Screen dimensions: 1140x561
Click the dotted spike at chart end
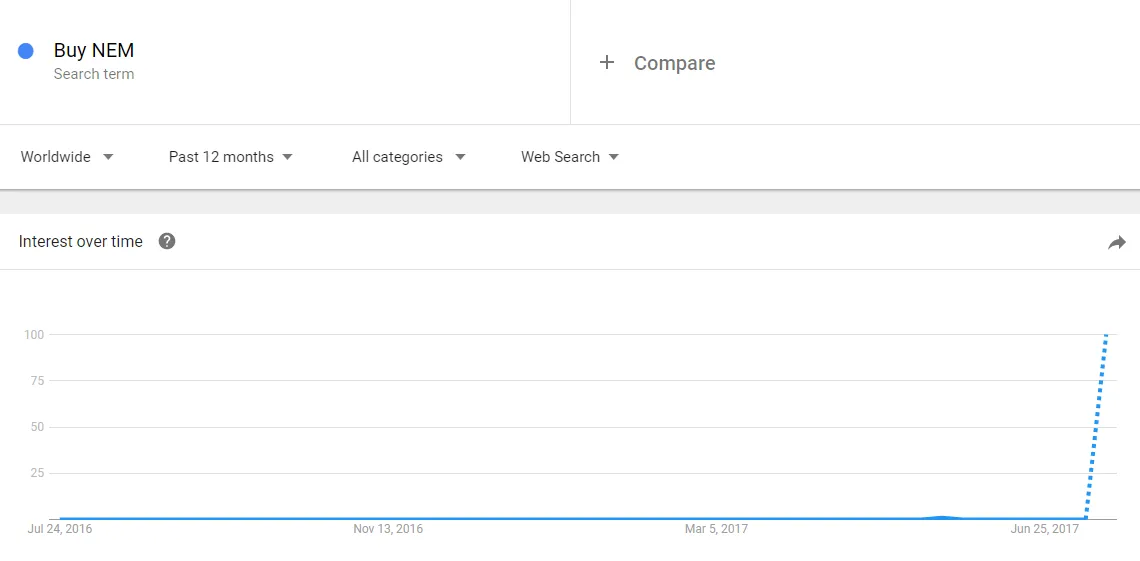[x=1096, y=427]
